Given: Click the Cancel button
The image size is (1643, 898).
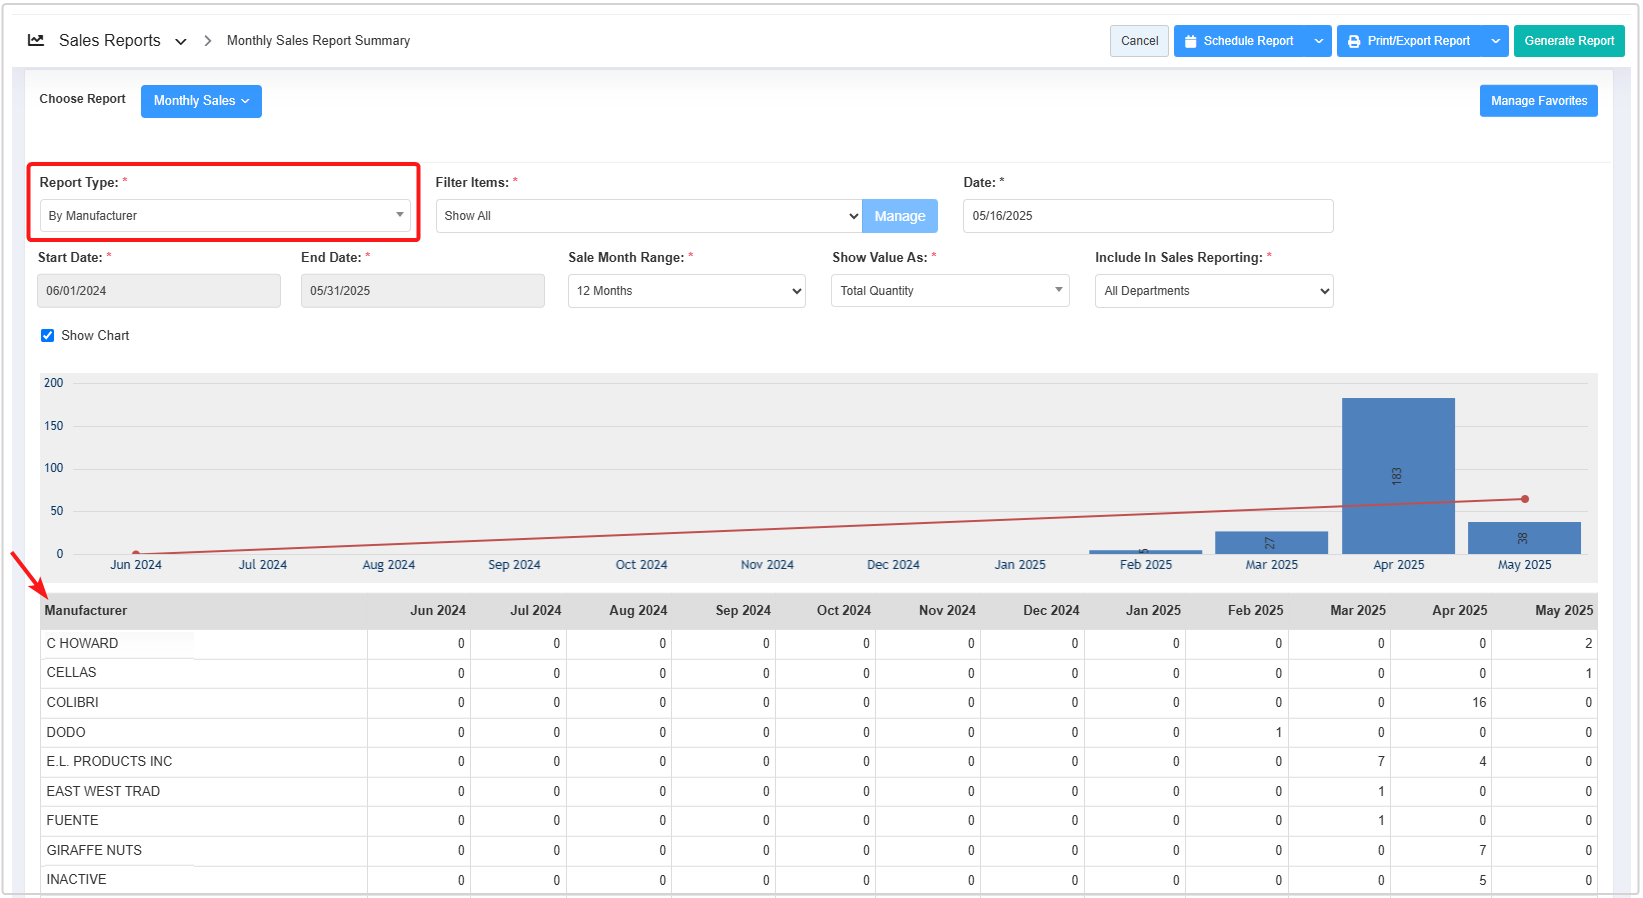Looking at the screenshot, I should [x=1139, y=41].
